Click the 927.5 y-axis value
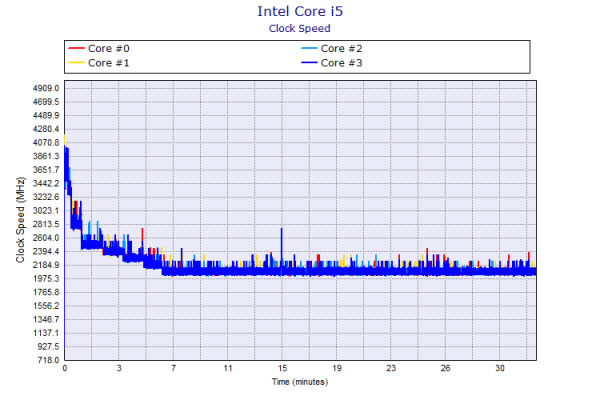 (x=48, y=347)
